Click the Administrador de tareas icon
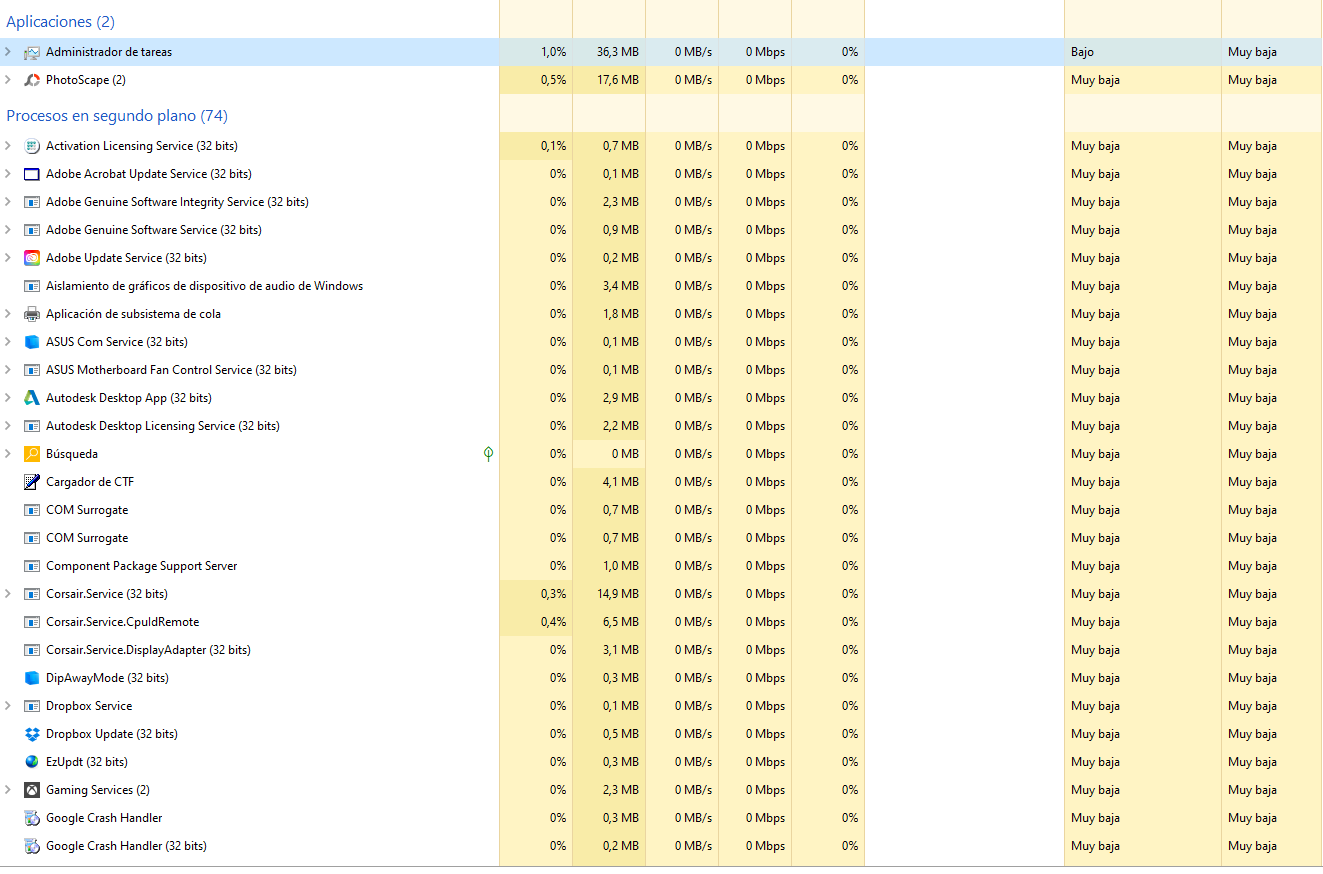Image resolution: width=1323 pixels, height=874 pixels. tap(32, 52)
